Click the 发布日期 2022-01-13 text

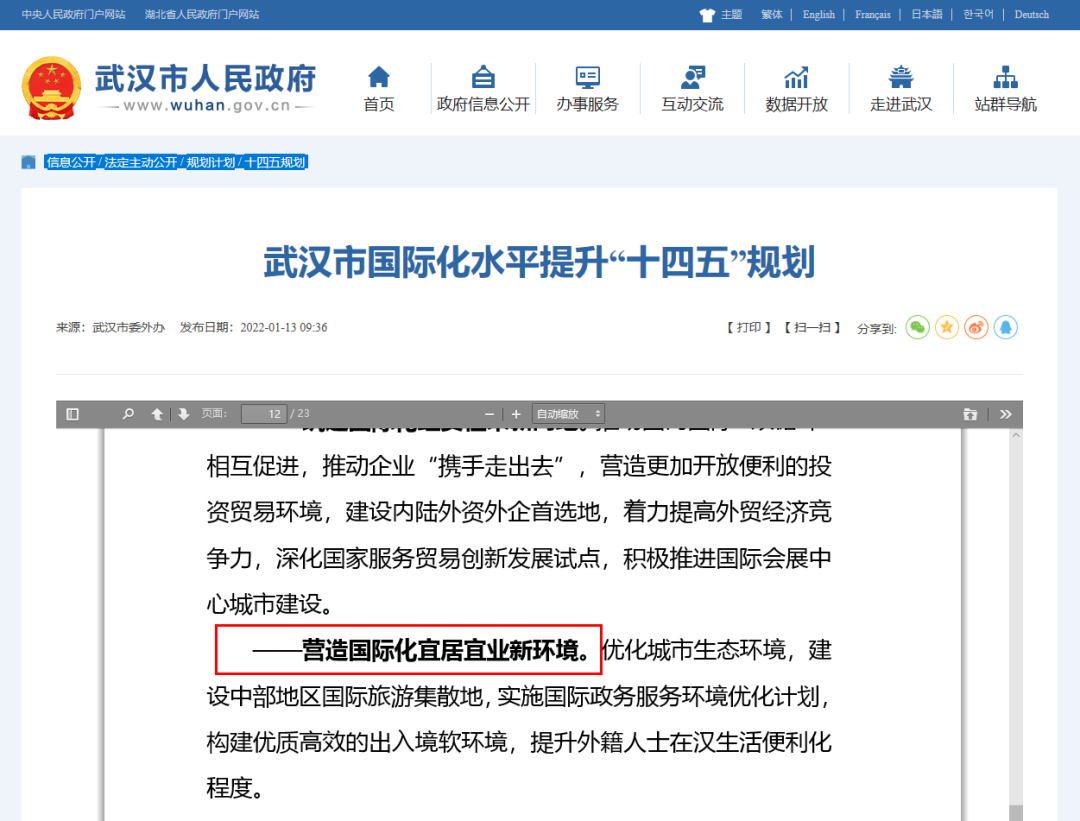pyautogui.click(x=253, y=328)
